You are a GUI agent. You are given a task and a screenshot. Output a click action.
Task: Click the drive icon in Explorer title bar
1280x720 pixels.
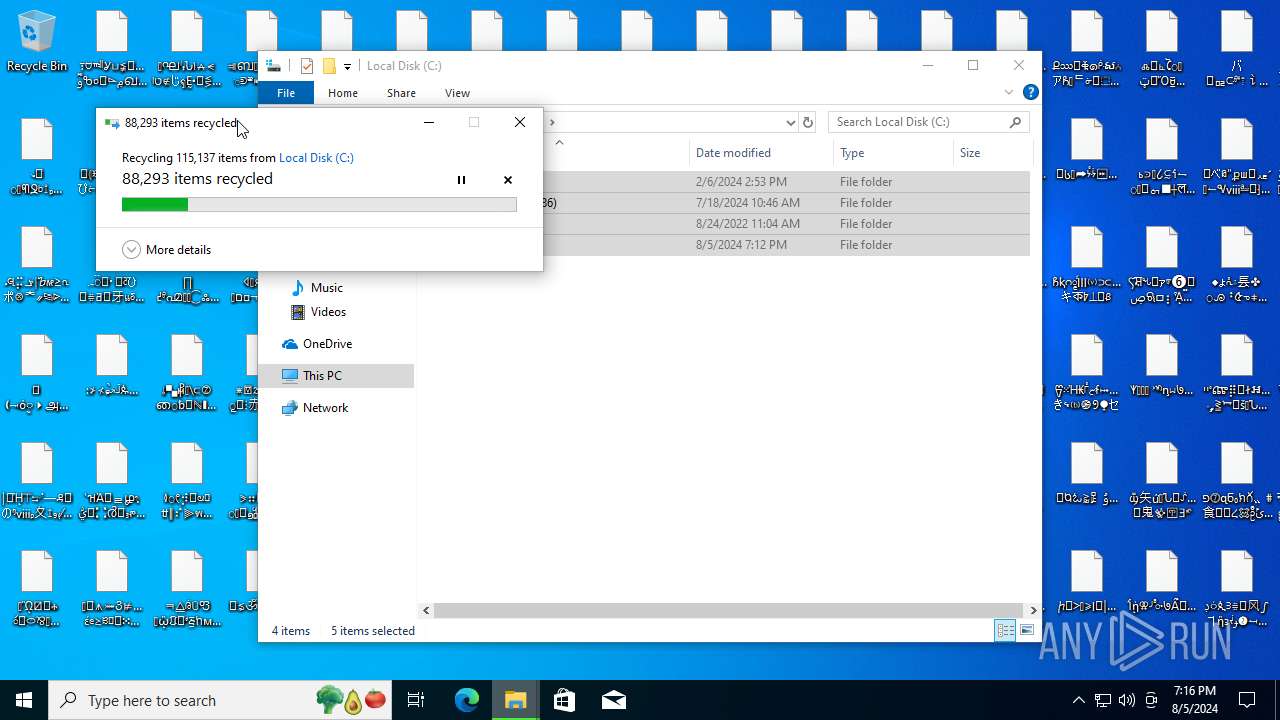pyautogui.click(x=273, y=66)
